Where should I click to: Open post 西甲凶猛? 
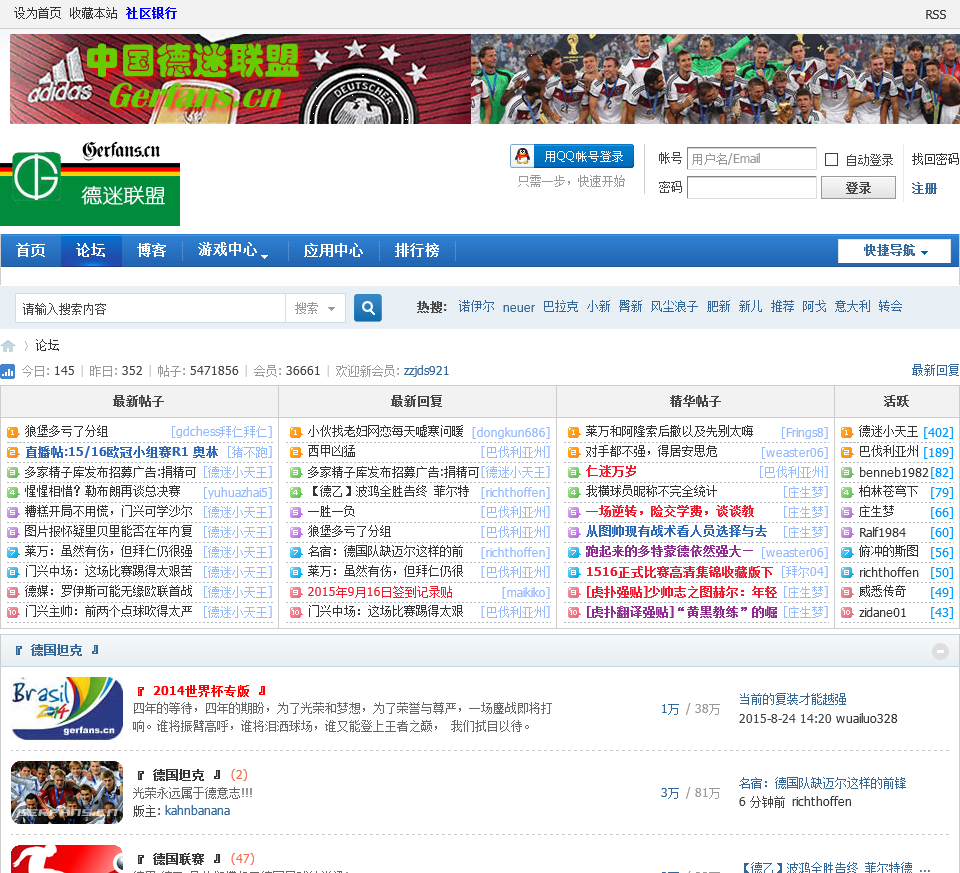click(x=331, y=452)
